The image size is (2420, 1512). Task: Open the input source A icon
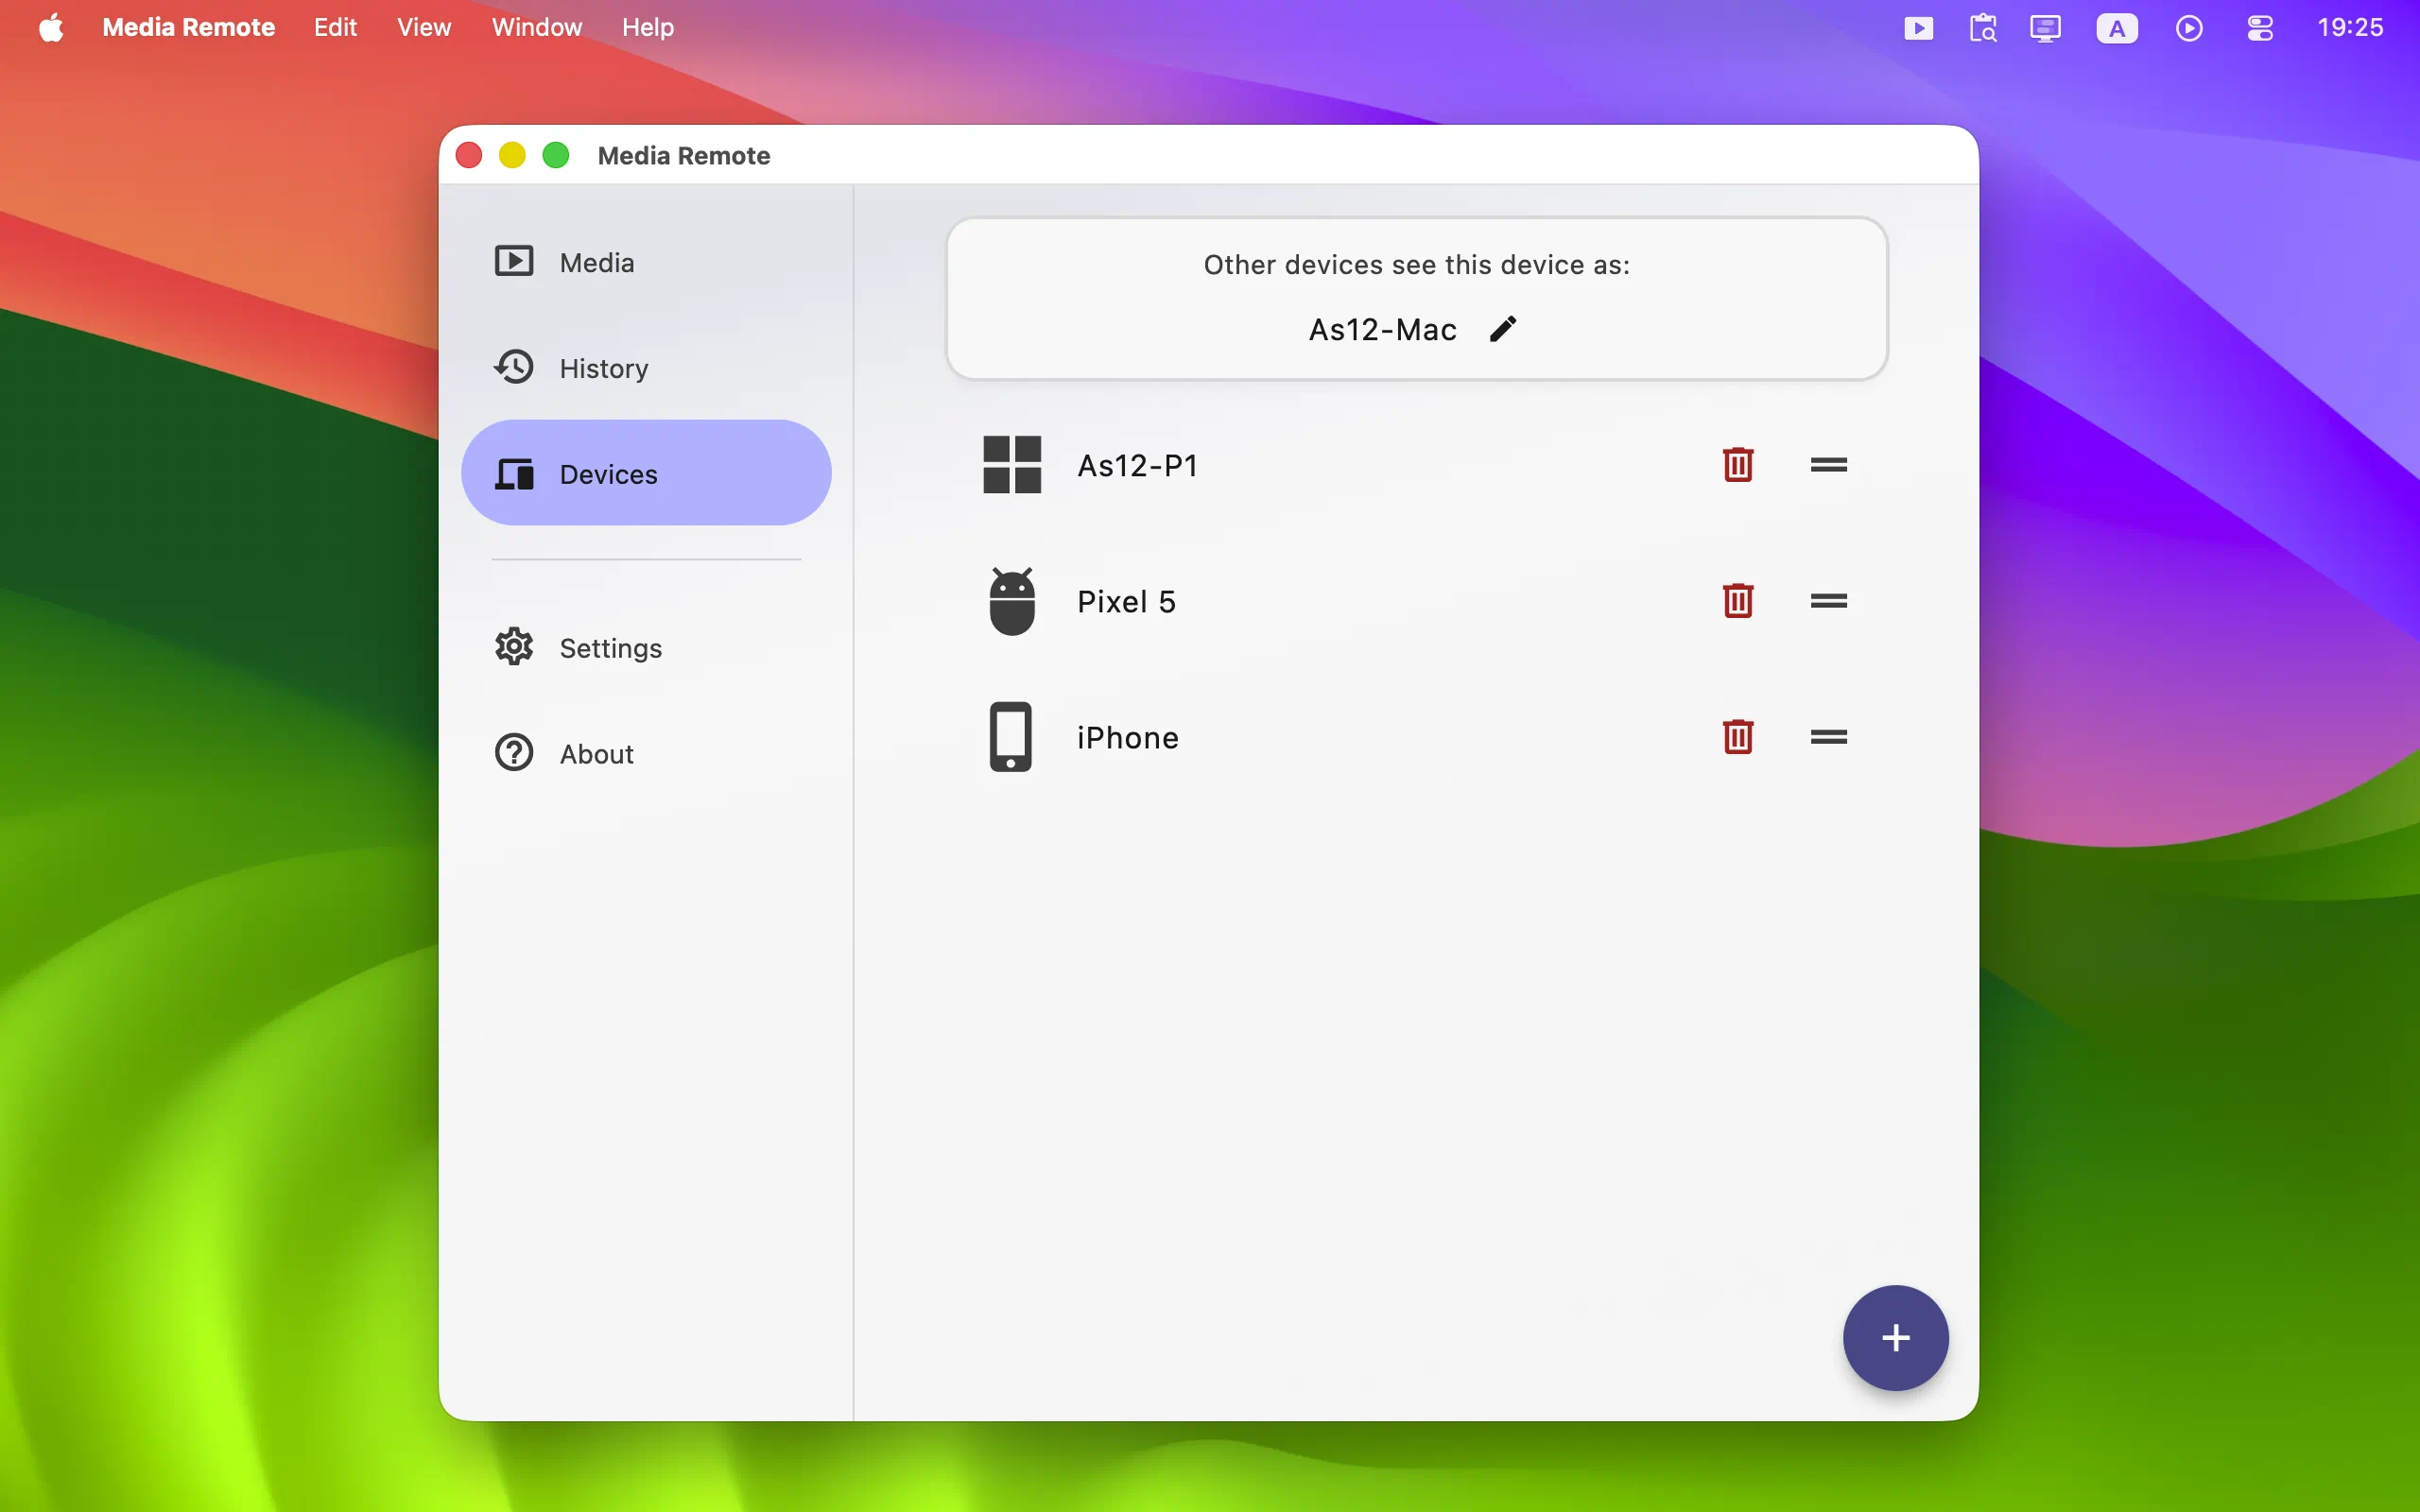[2117, 28]
